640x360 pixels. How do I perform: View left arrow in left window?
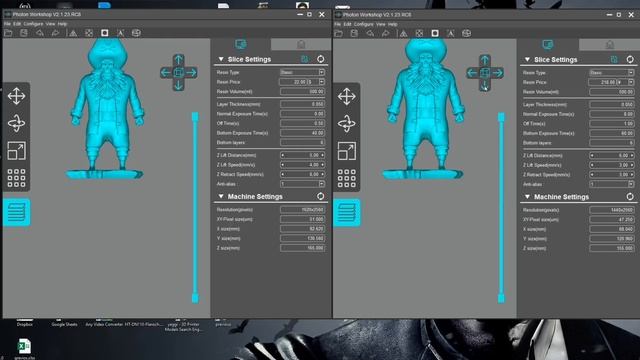pos(166,73)
